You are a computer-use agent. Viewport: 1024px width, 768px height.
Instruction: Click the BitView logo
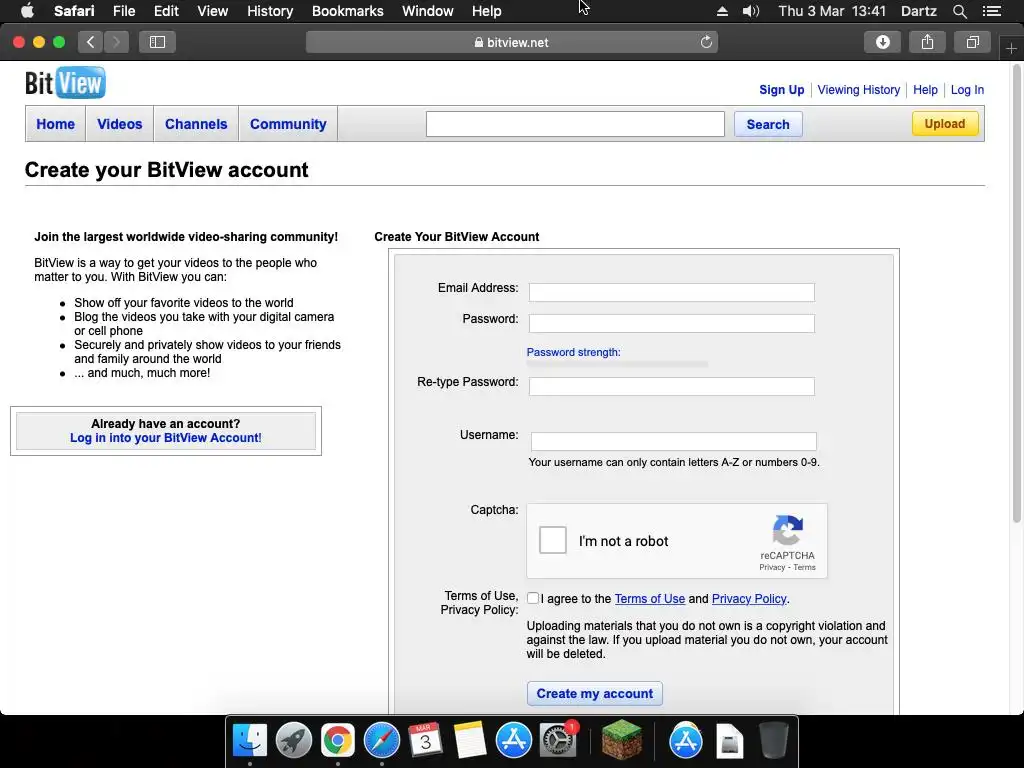click(x=65, y=83)
